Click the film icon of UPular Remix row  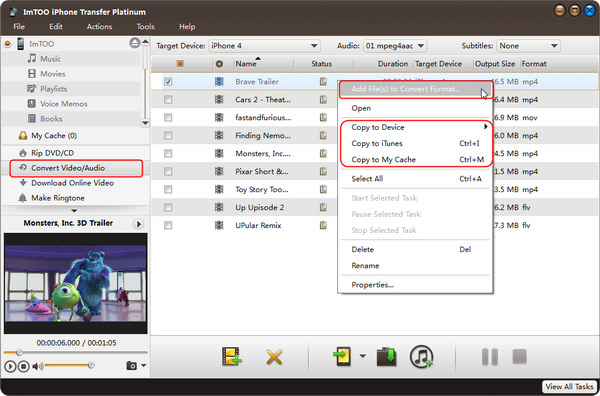[219, 225]
